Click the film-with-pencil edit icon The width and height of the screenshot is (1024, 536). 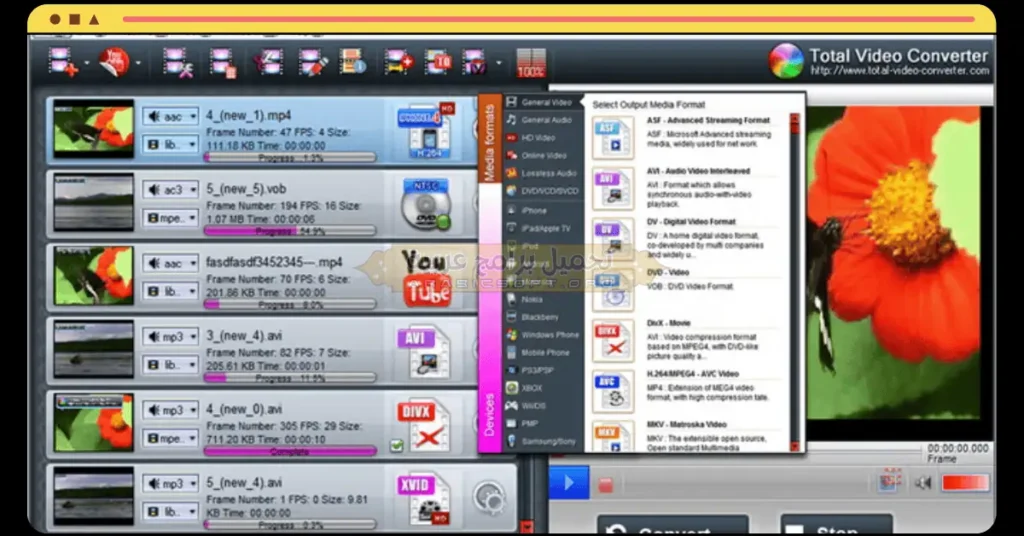click(312, 63)
